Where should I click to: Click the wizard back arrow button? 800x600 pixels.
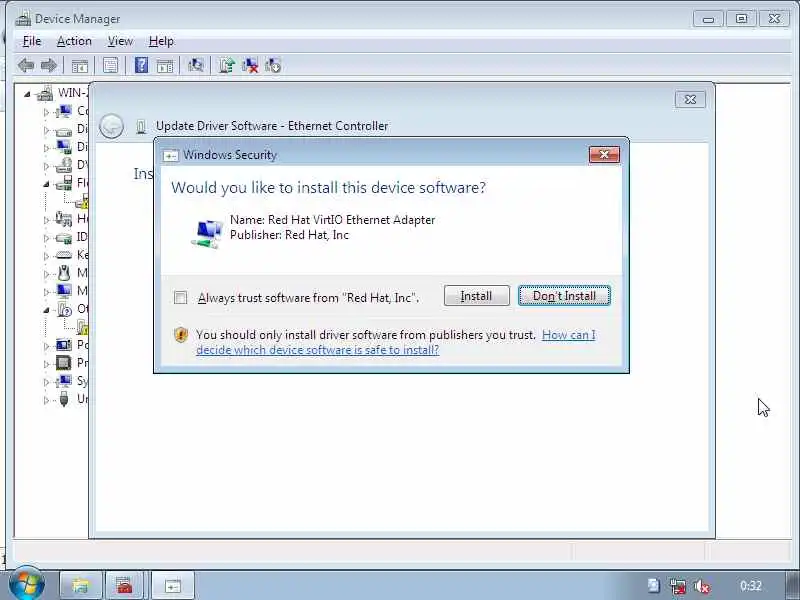tap(111, 126)
